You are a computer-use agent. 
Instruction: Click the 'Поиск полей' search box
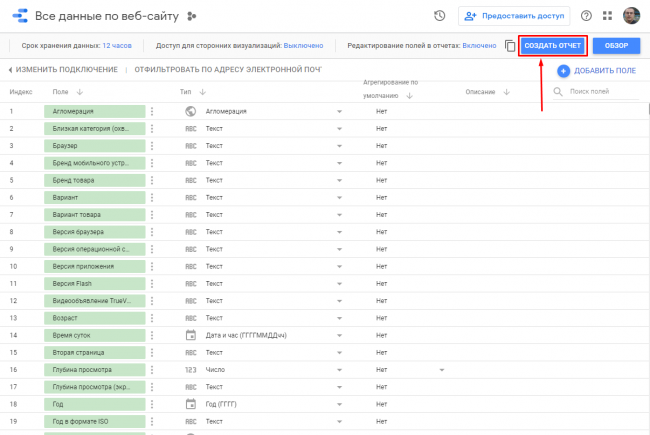600,92
